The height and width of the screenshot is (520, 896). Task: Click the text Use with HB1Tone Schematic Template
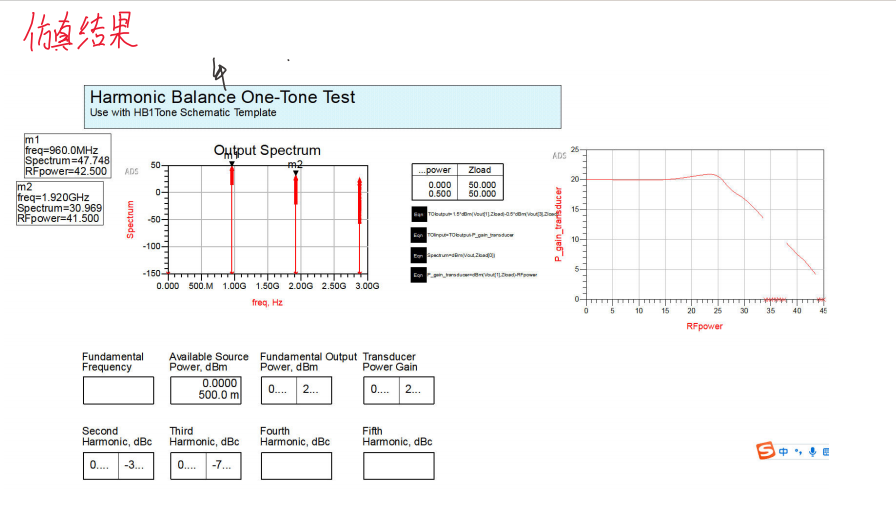pyautogui.click(x=183, y=113)
